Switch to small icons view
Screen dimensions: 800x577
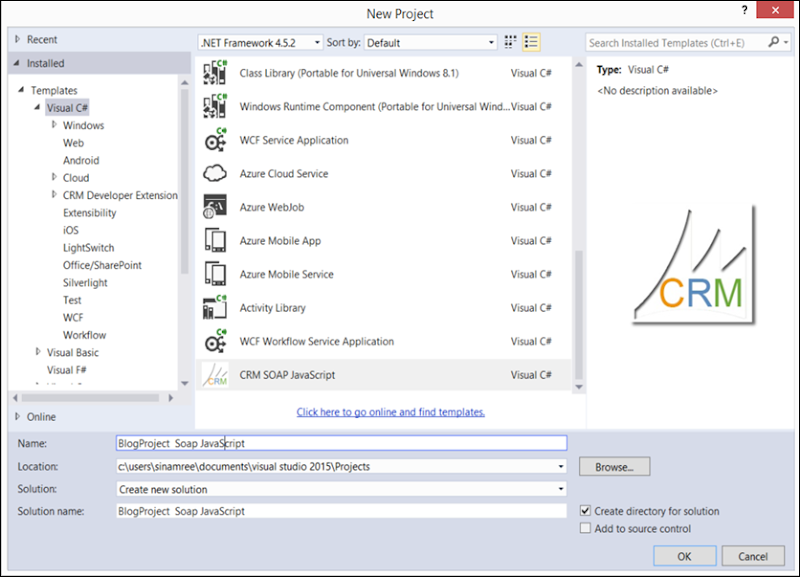(x=510, y=42)
